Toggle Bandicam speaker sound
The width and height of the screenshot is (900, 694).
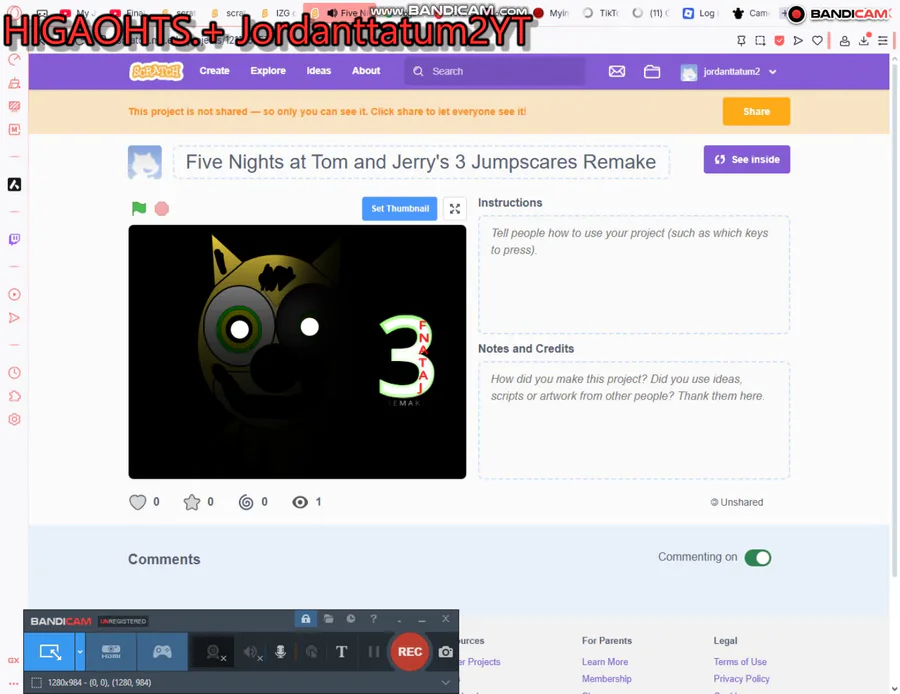click(252, 652)
